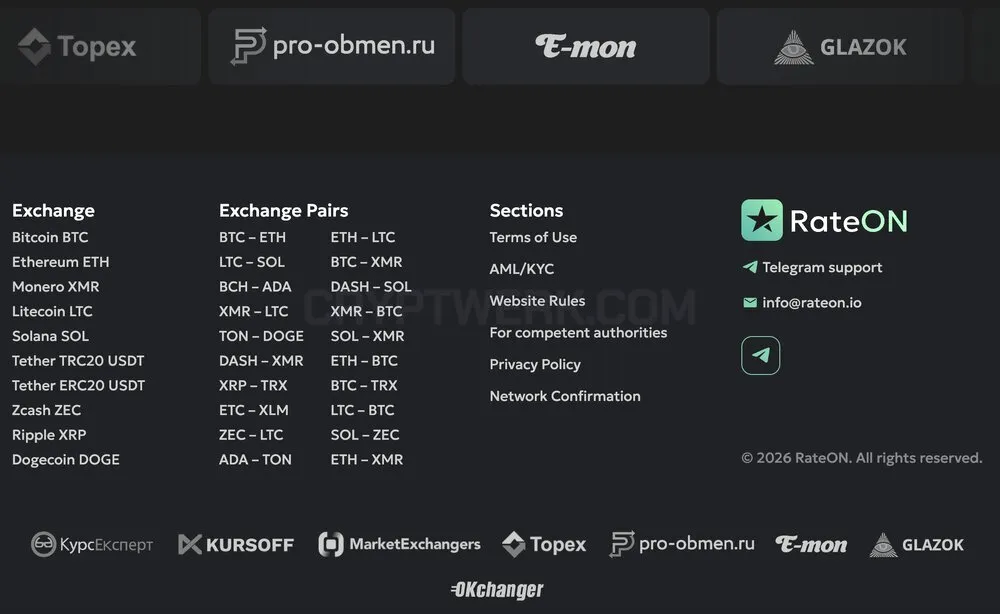
Task: Select the BTC – ETH exchange pair
Action: tap(253, 237)
